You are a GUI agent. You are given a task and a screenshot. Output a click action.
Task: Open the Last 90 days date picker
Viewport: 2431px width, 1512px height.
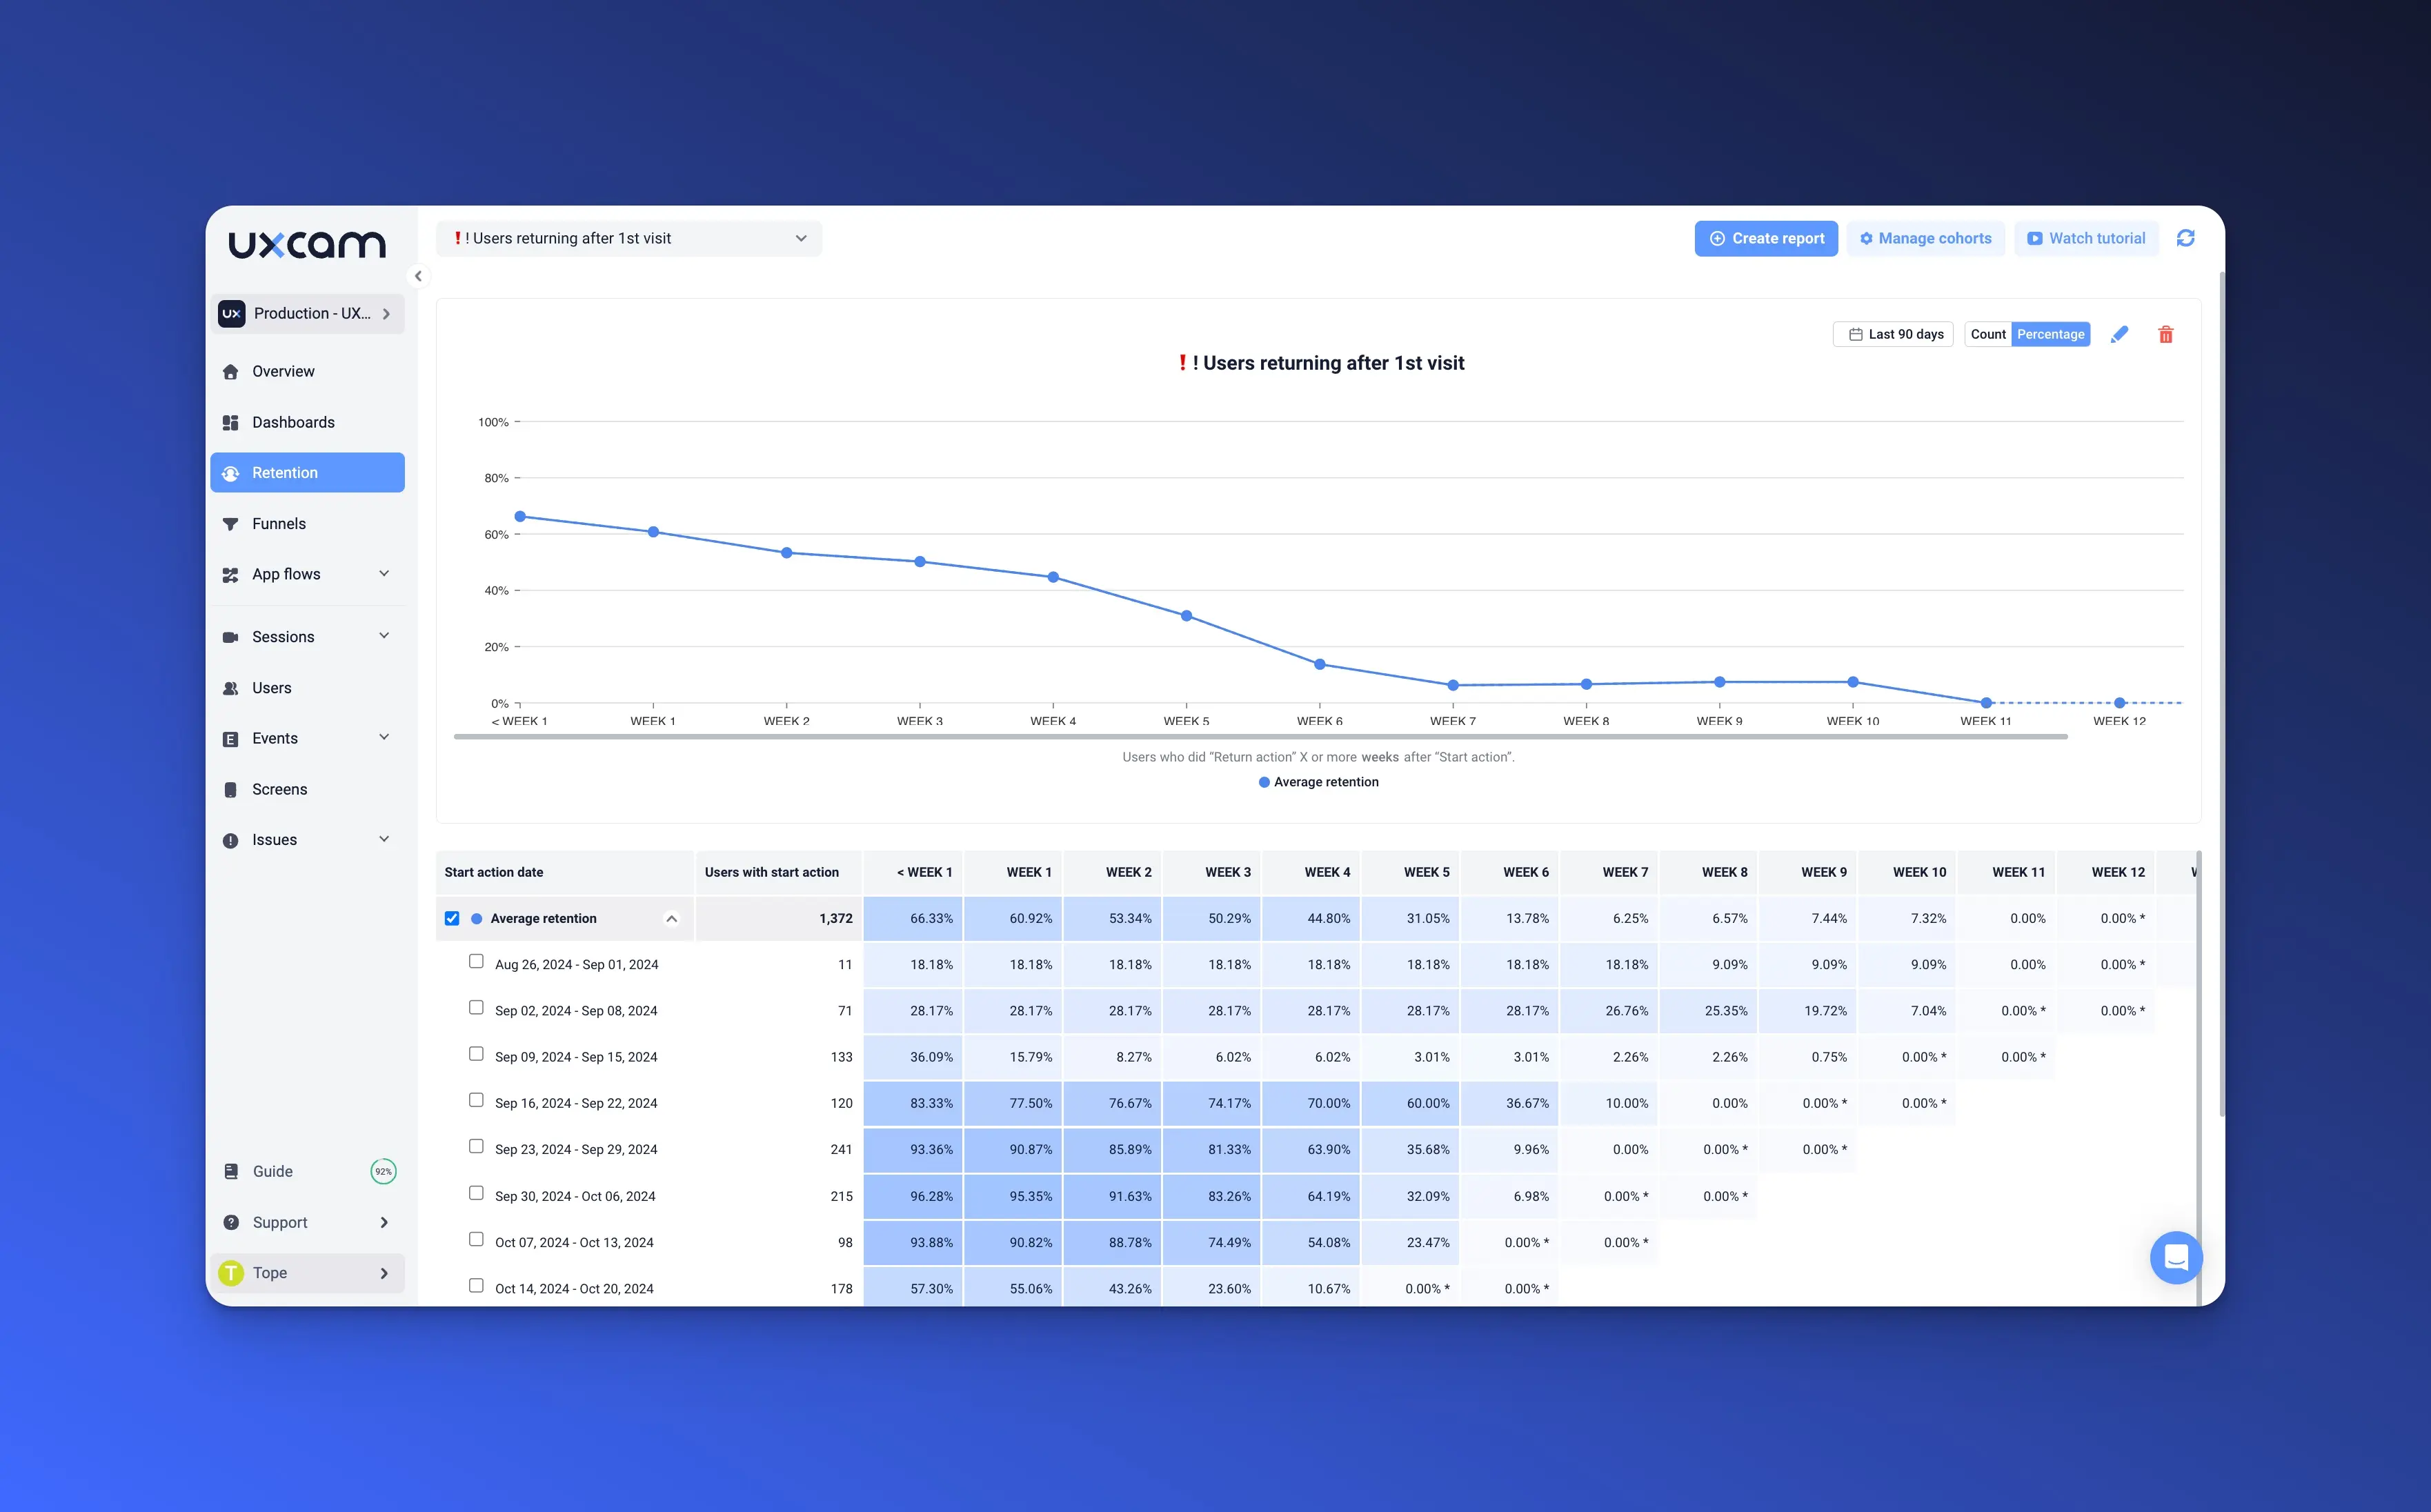click(x=1893, y=334)
